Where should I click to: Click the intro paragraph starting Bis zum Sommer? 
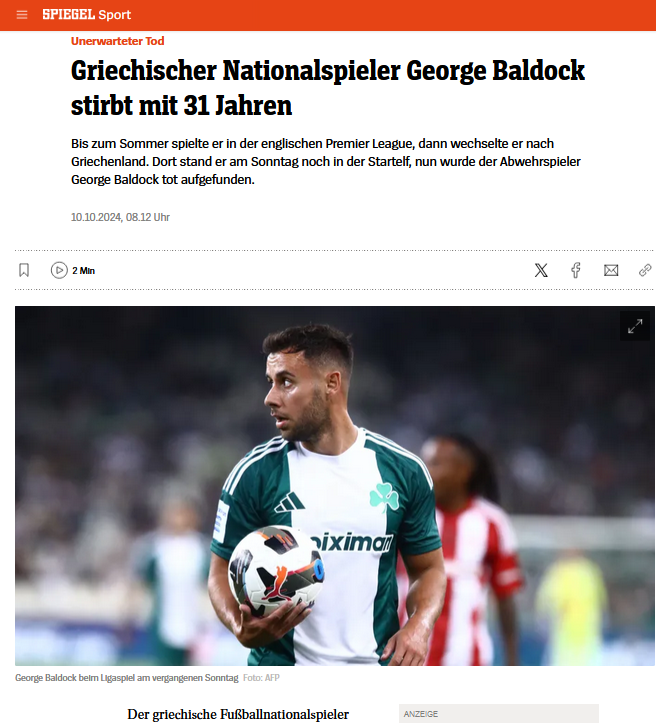point(325,161)
